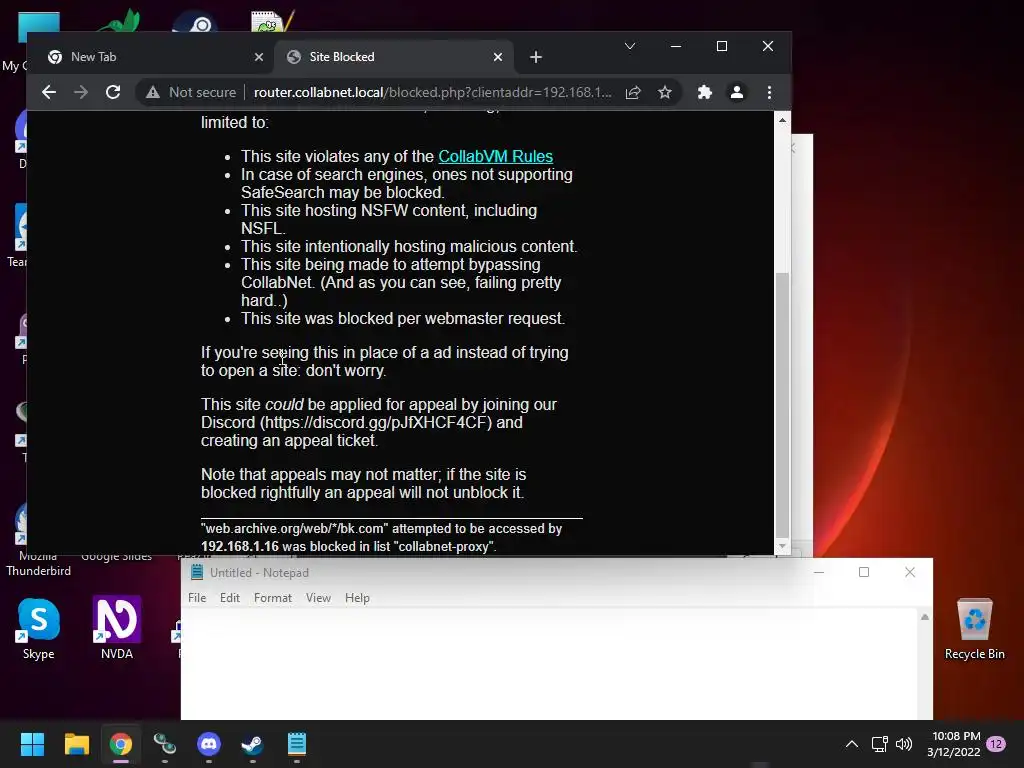Click the Discord invite URL text

(x=376, y=423)
